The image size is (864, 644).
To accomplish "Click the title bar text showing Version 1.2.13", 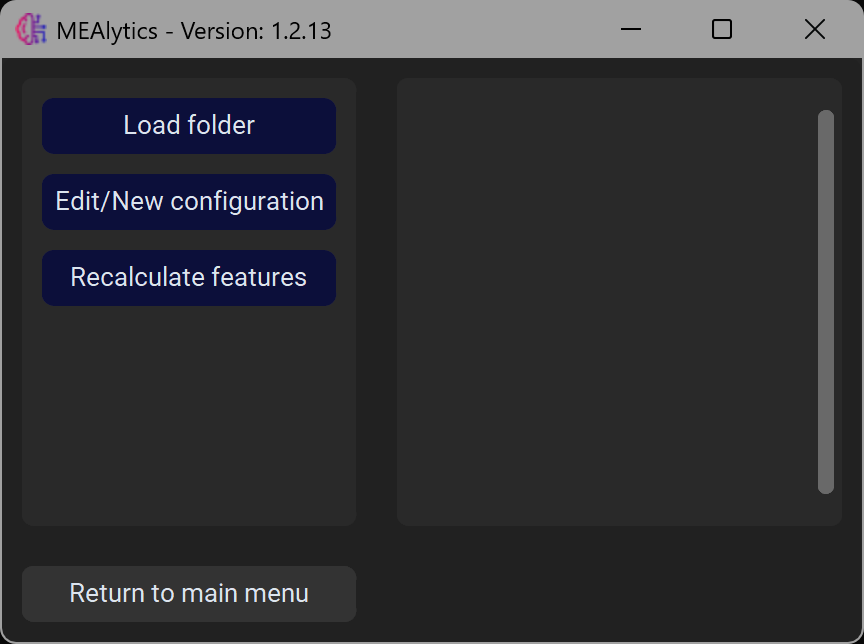I will click(194, 31).
